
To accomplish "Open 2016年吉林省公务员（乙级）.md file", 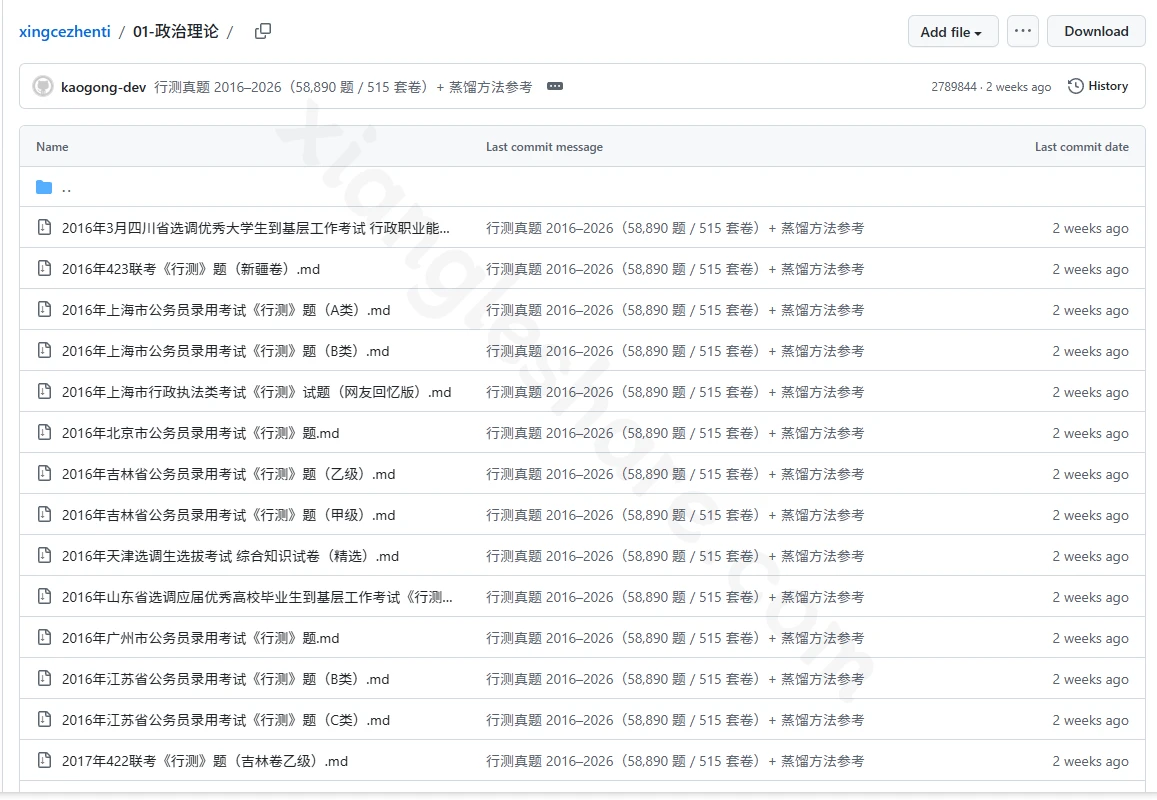I will 228,475.
